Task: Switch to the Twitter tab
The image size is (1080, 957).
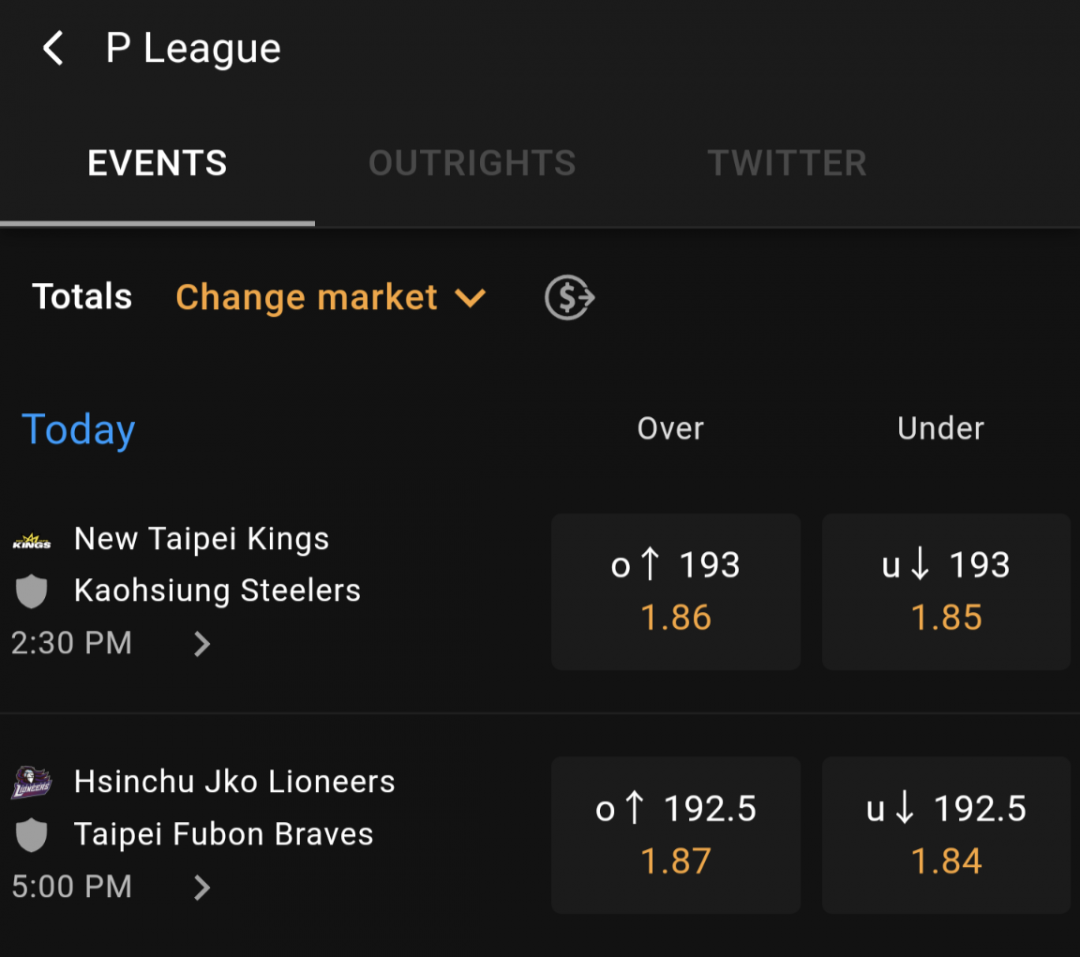Action: tap(787, 163)
